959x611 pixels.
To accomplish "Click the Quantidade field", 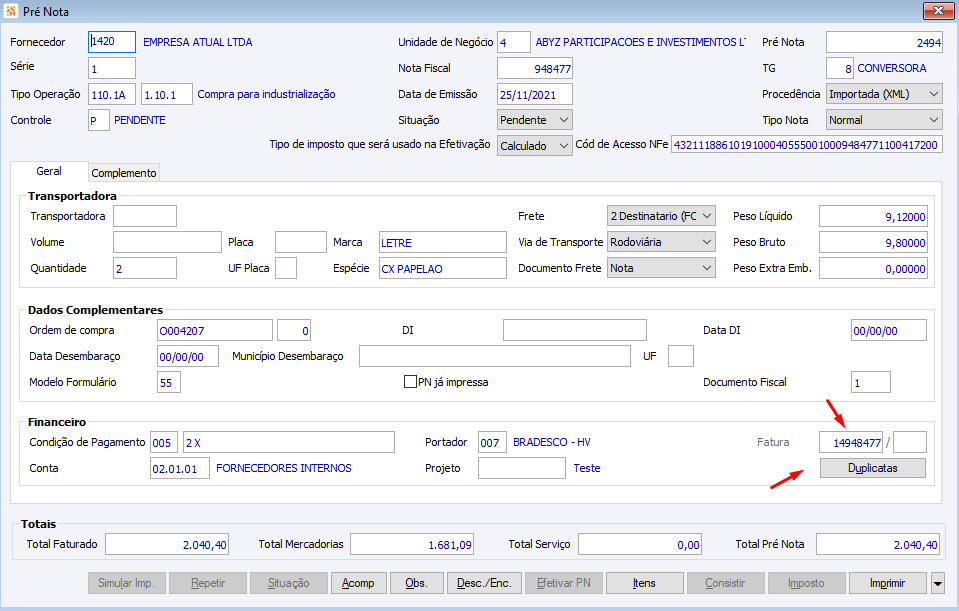I will tap(145, 268).
